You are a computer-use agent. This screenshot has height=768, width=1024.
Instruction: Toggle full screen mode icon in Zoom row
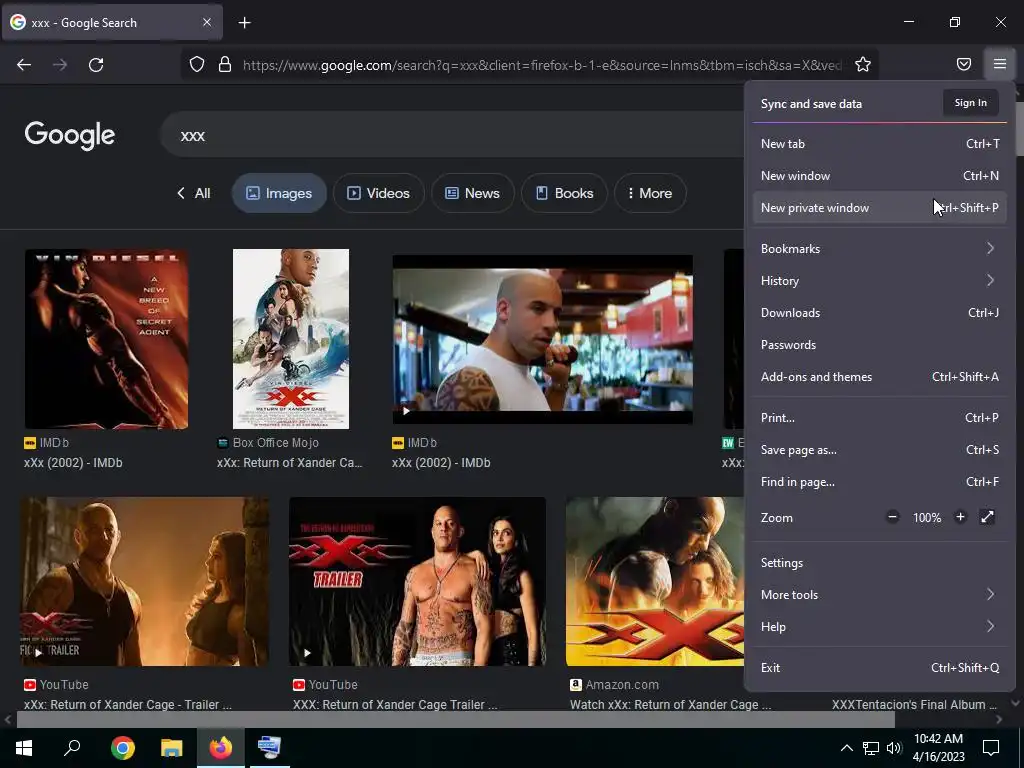[x=987, y=517]
